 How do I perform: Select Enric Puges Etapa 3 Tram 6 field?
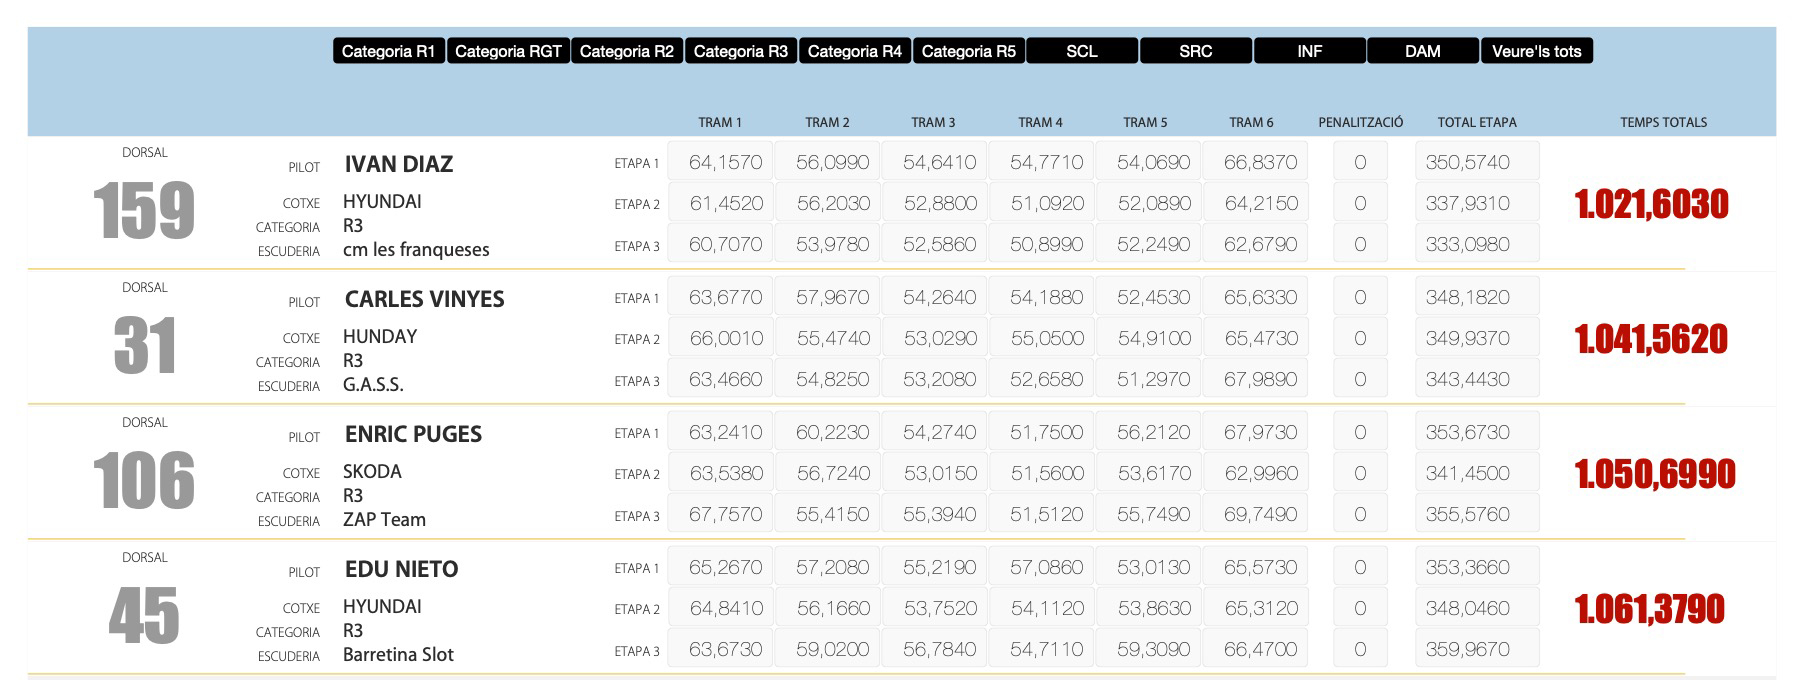click(x=1260, y=514)
